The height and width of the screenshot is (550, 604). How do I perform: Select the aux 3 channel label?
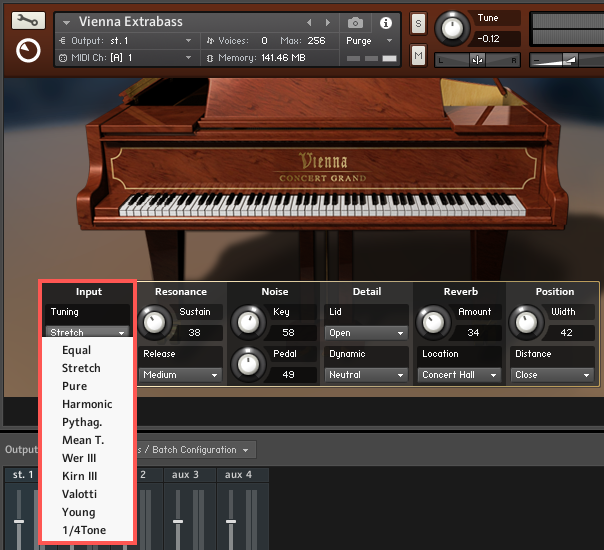186,475
